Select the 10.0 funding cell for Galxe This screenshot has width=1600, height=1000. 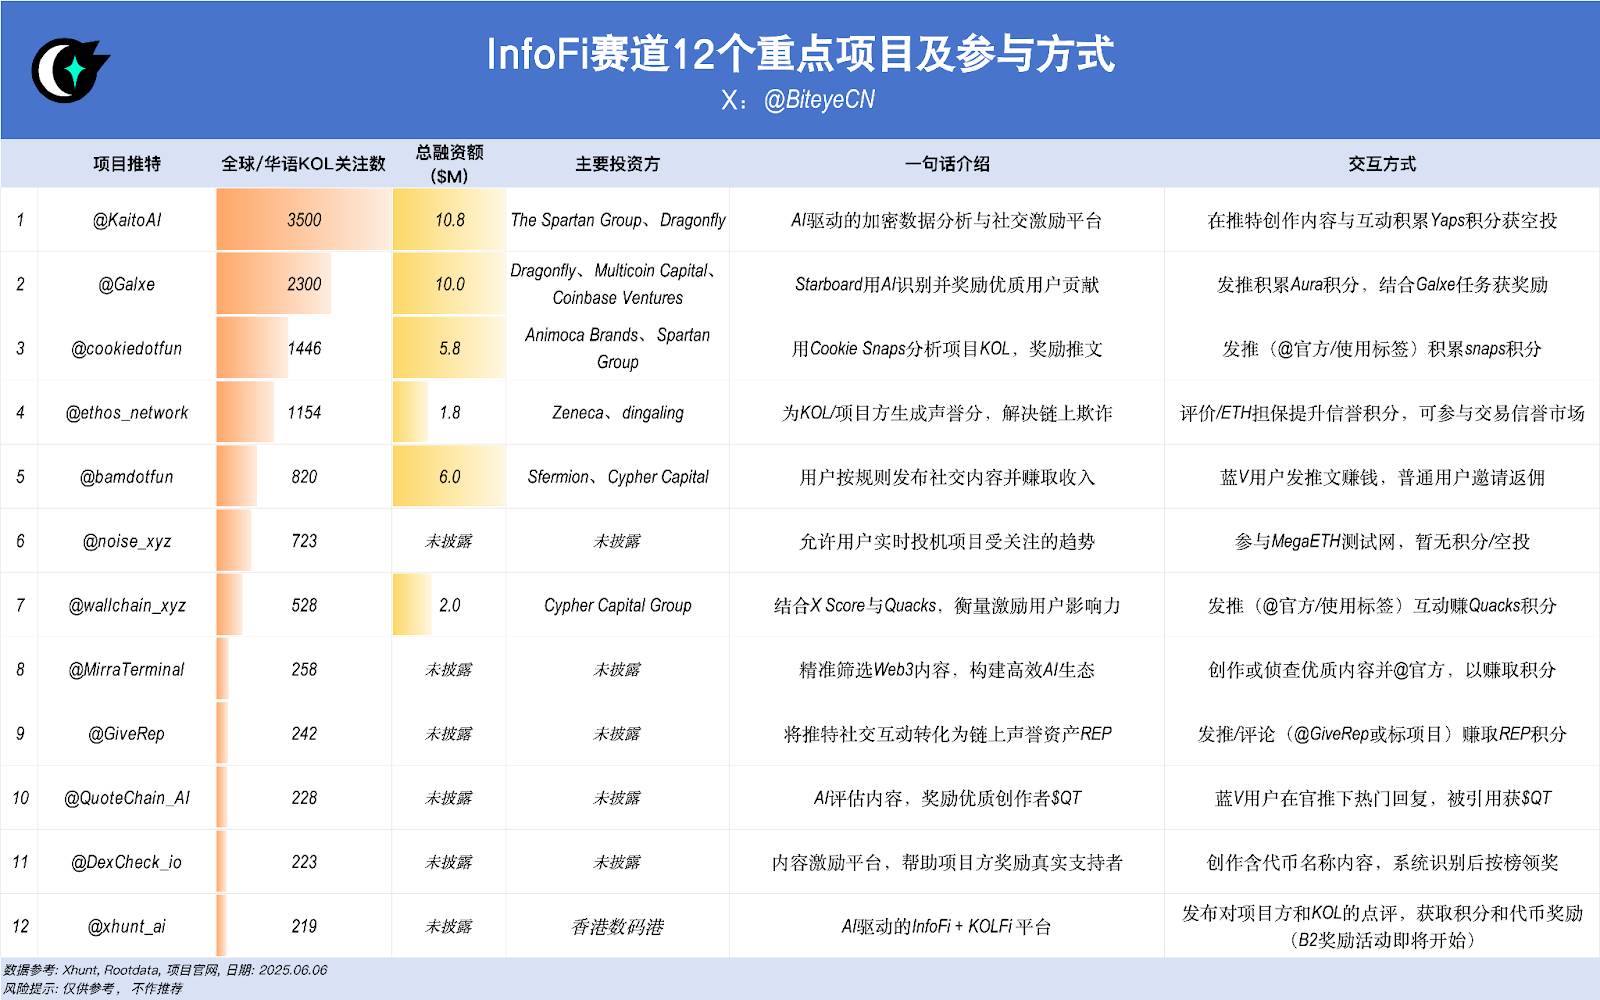click(x=449, y=284)
